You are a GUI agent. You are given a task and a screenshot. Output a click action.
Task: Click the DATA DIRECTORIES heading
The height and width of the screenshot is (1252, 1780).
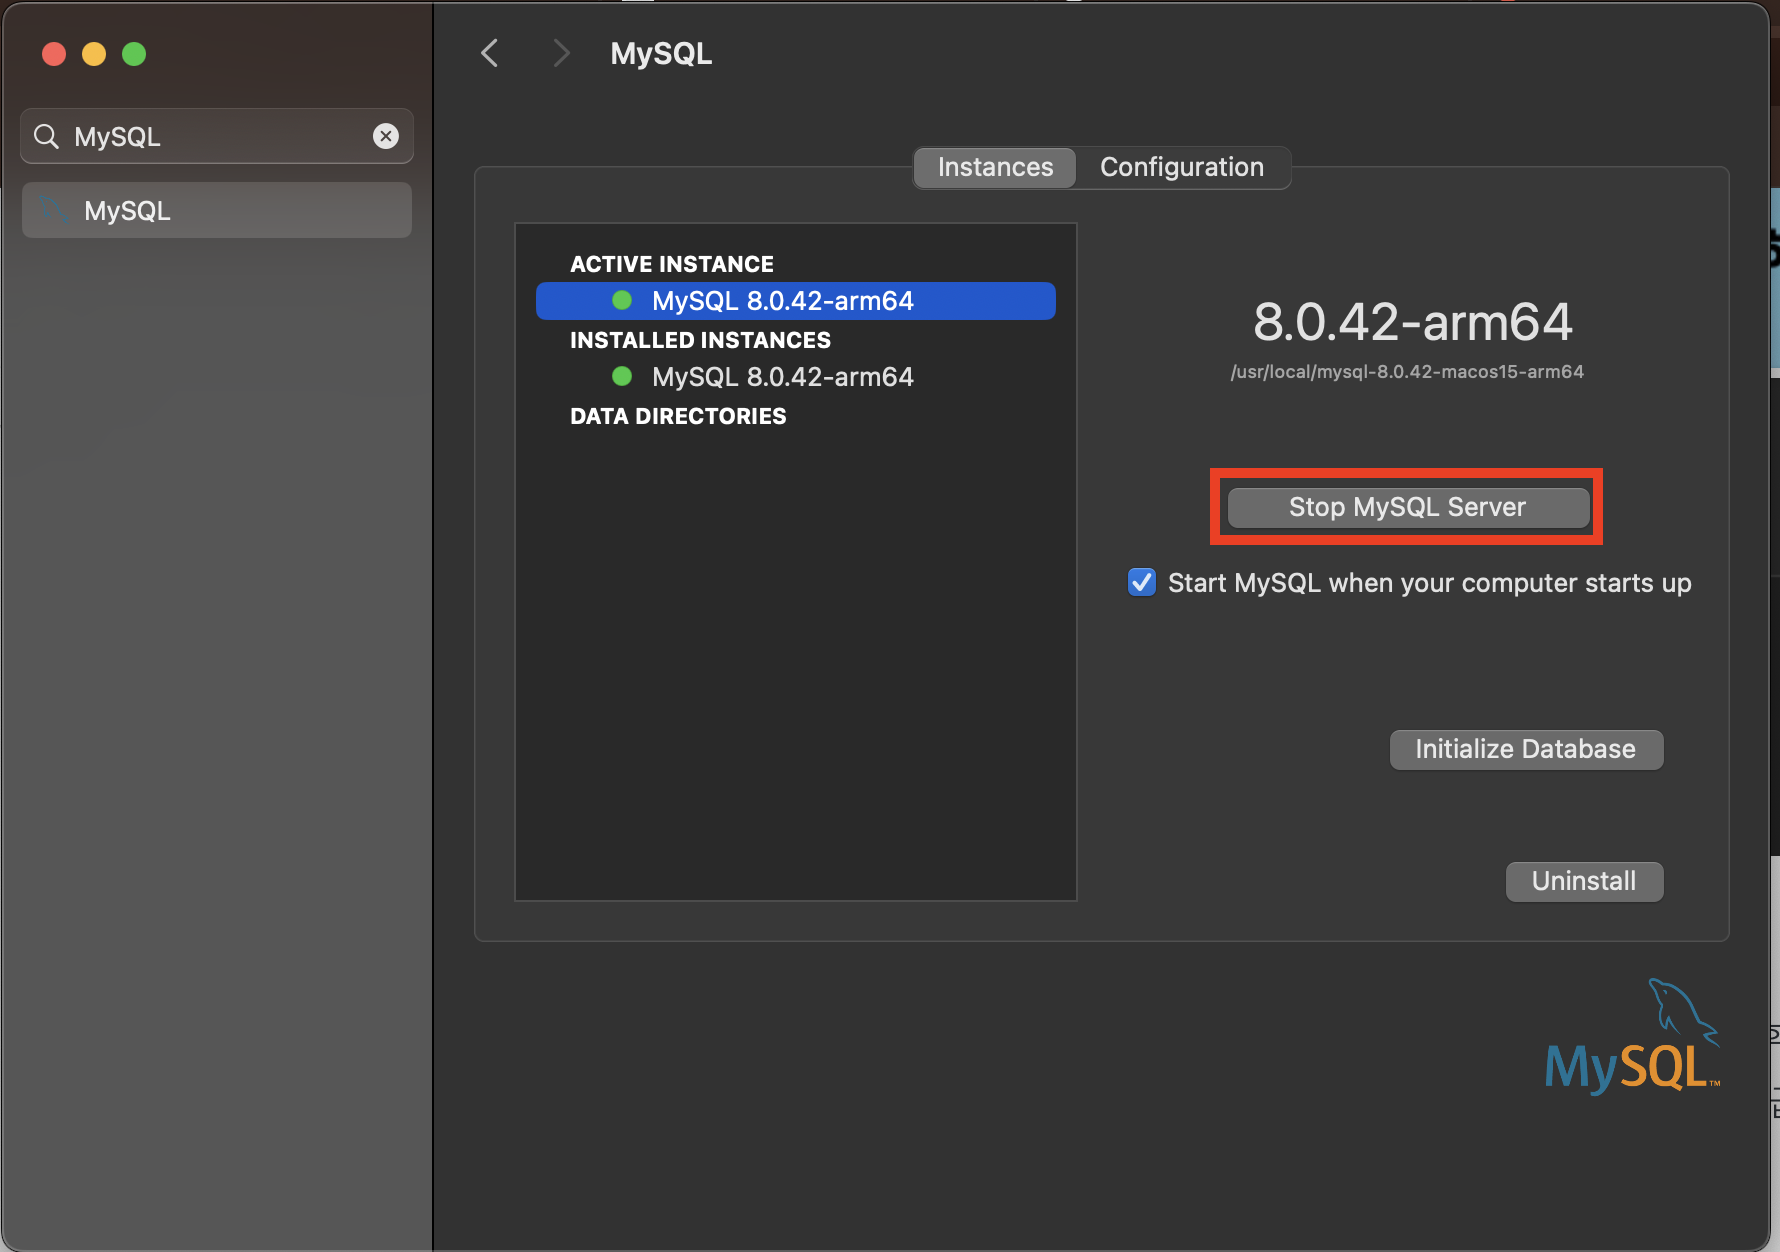click(678, 416)
